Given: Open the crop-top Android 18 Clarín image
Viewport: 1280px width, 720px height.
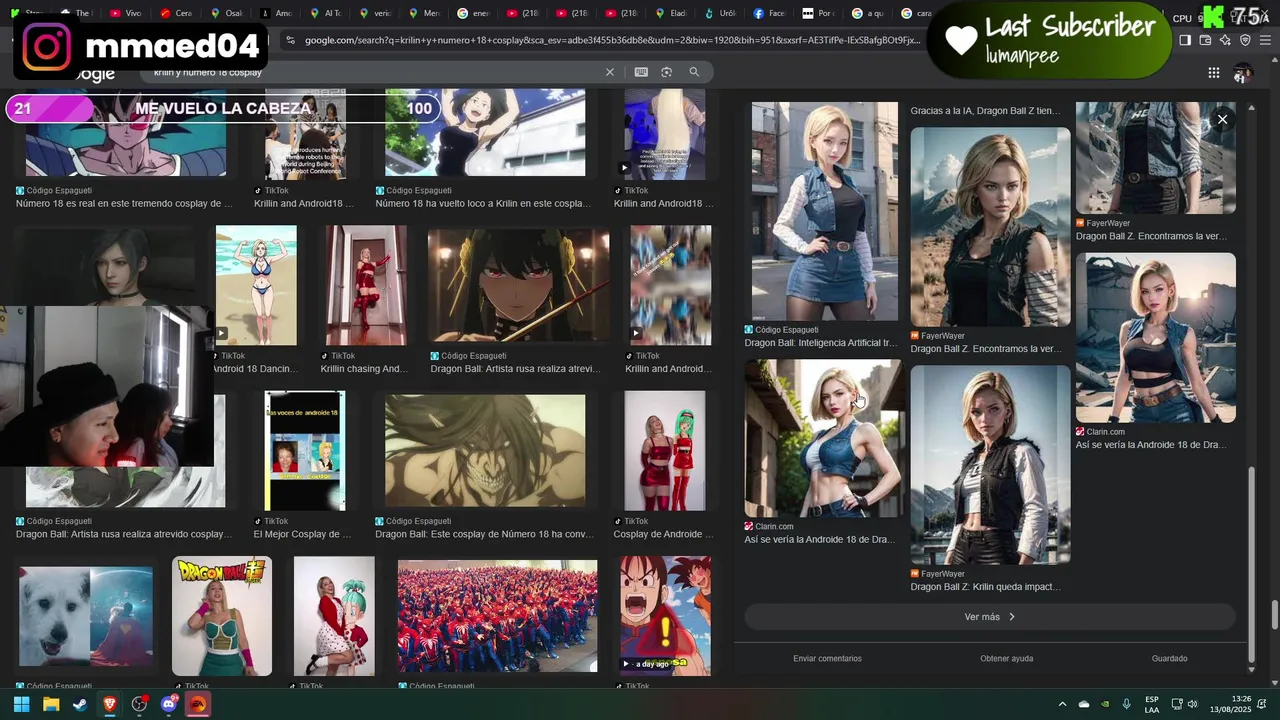Looking at the screenshot, I should (x=1155, y=337).
